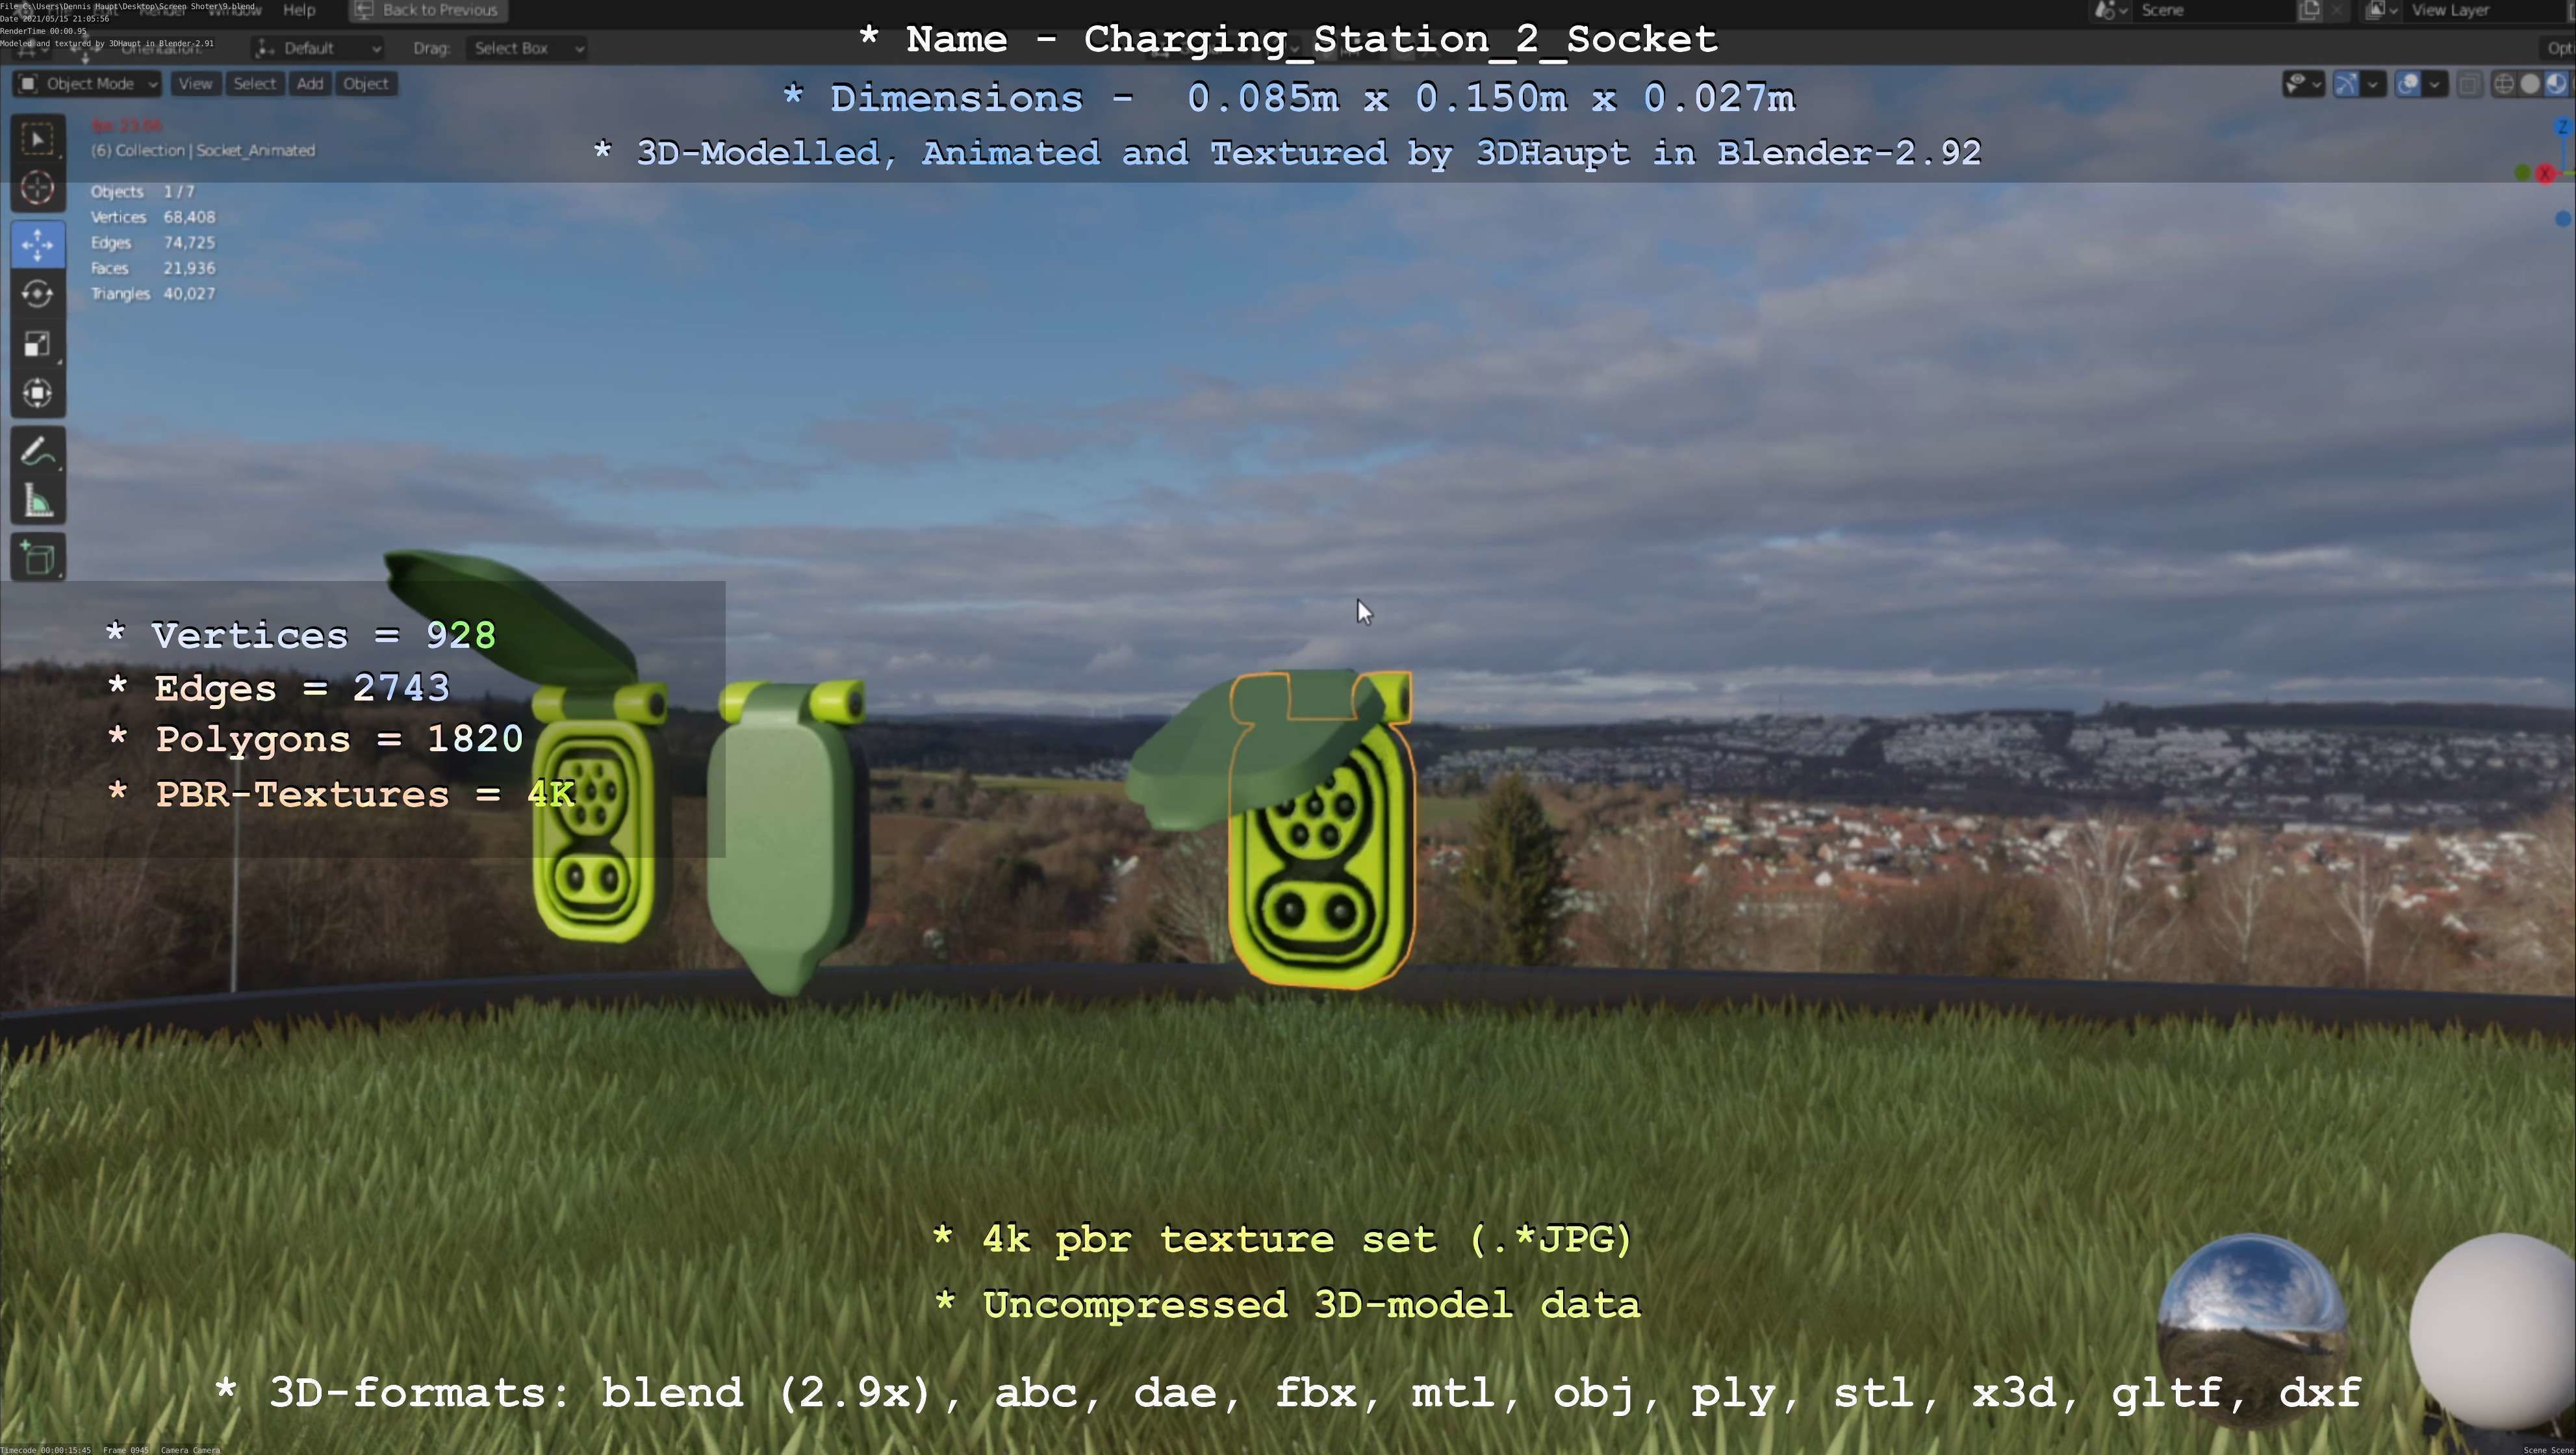
Task: Expand the overlays options arrow
Action: coord(2435,84)
